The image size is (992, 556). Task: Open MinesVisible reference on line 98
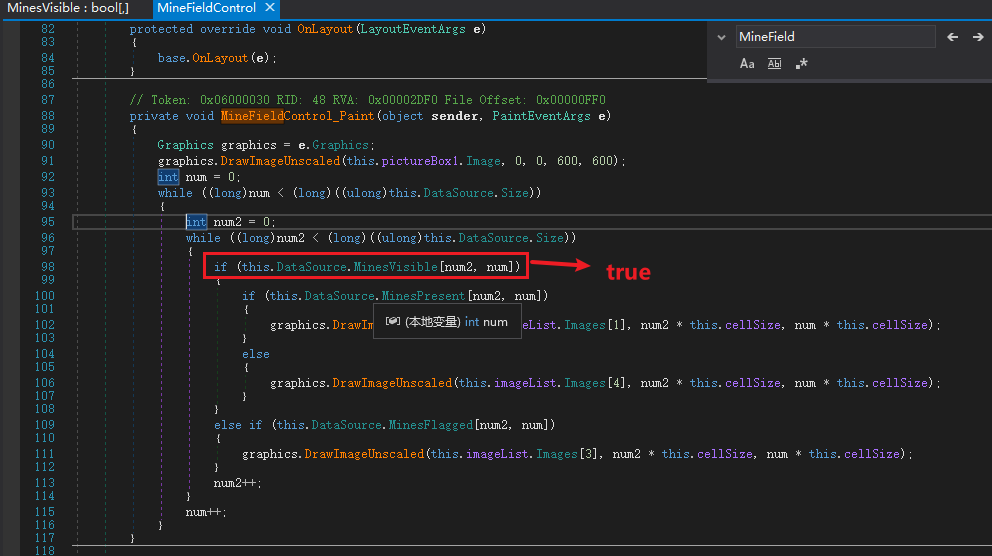(x=396, y=266)
